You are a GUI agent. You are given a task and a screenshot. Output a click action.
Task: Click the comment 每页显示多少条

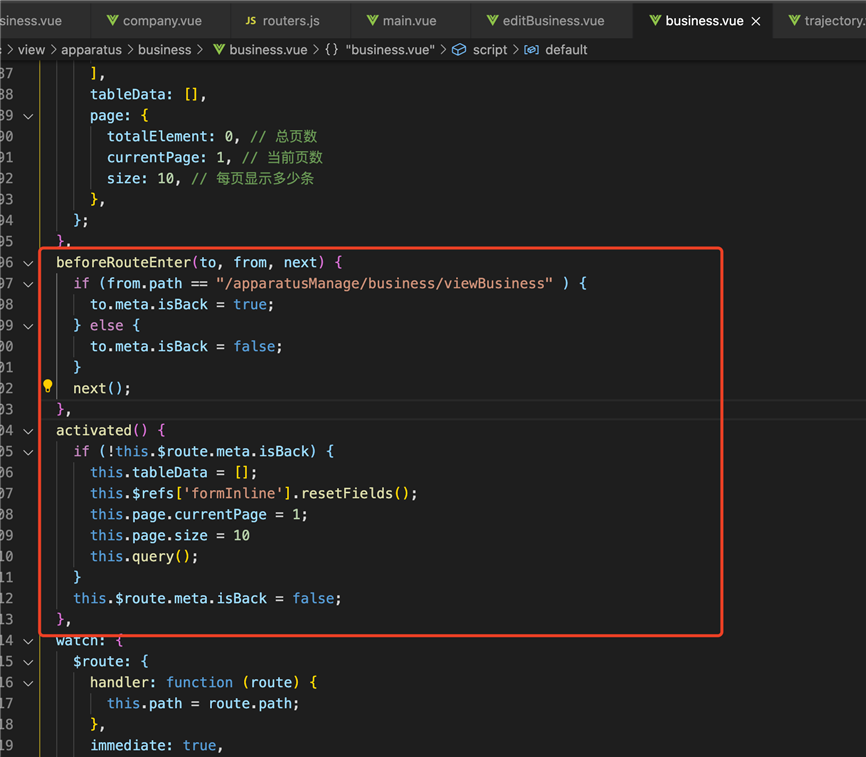tap(265, 178)
